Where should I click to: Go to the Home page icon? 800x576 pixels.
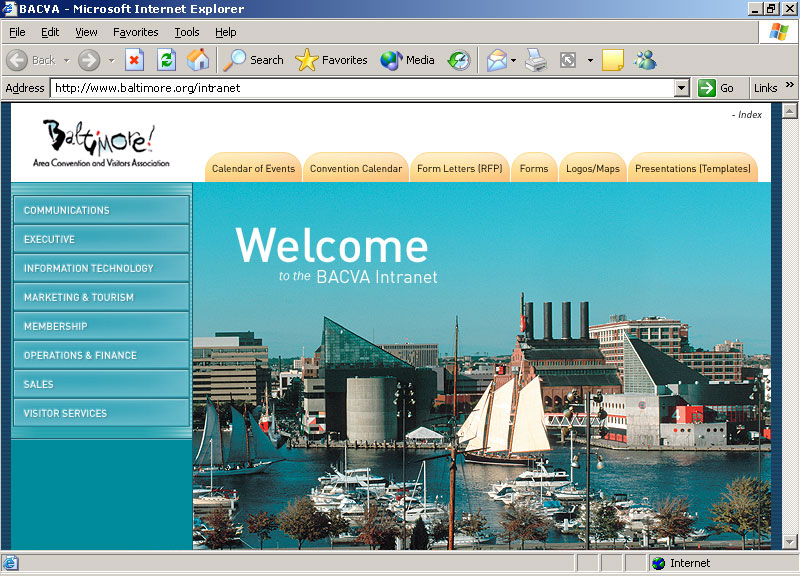click(x=198, y=60)
